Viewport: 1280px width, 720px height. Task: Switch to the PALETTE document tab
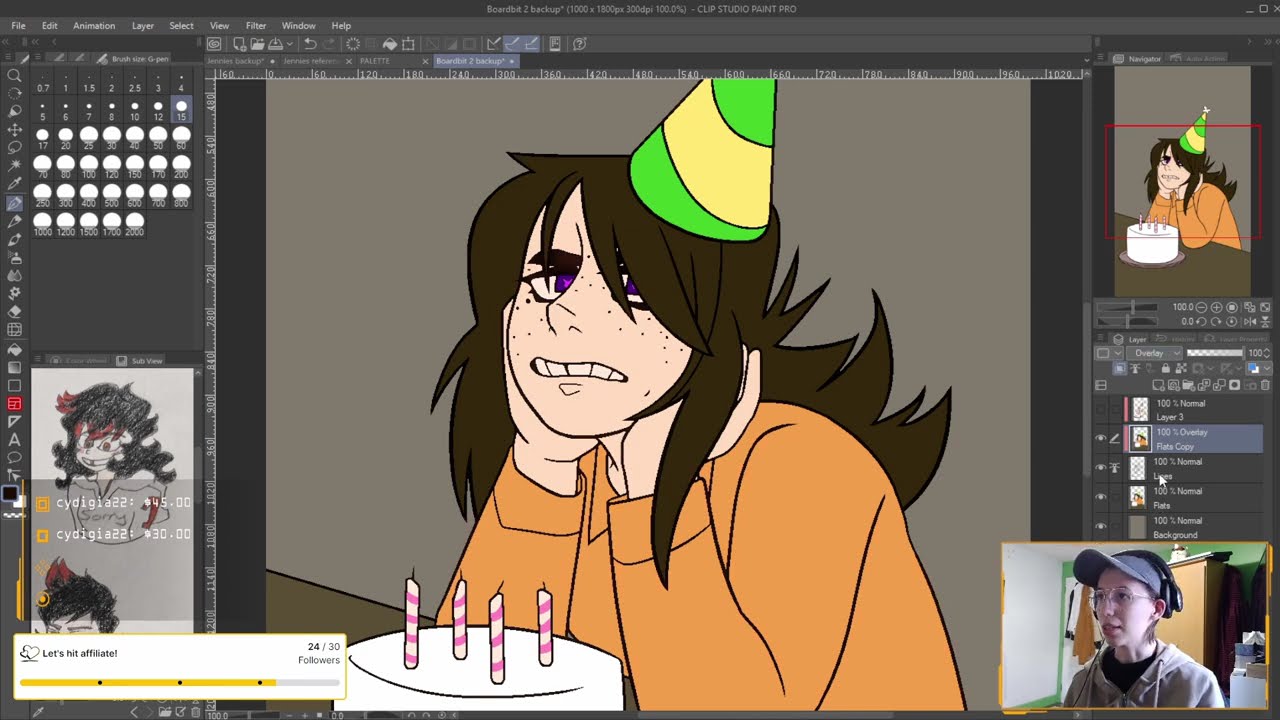tap(375, 61)
